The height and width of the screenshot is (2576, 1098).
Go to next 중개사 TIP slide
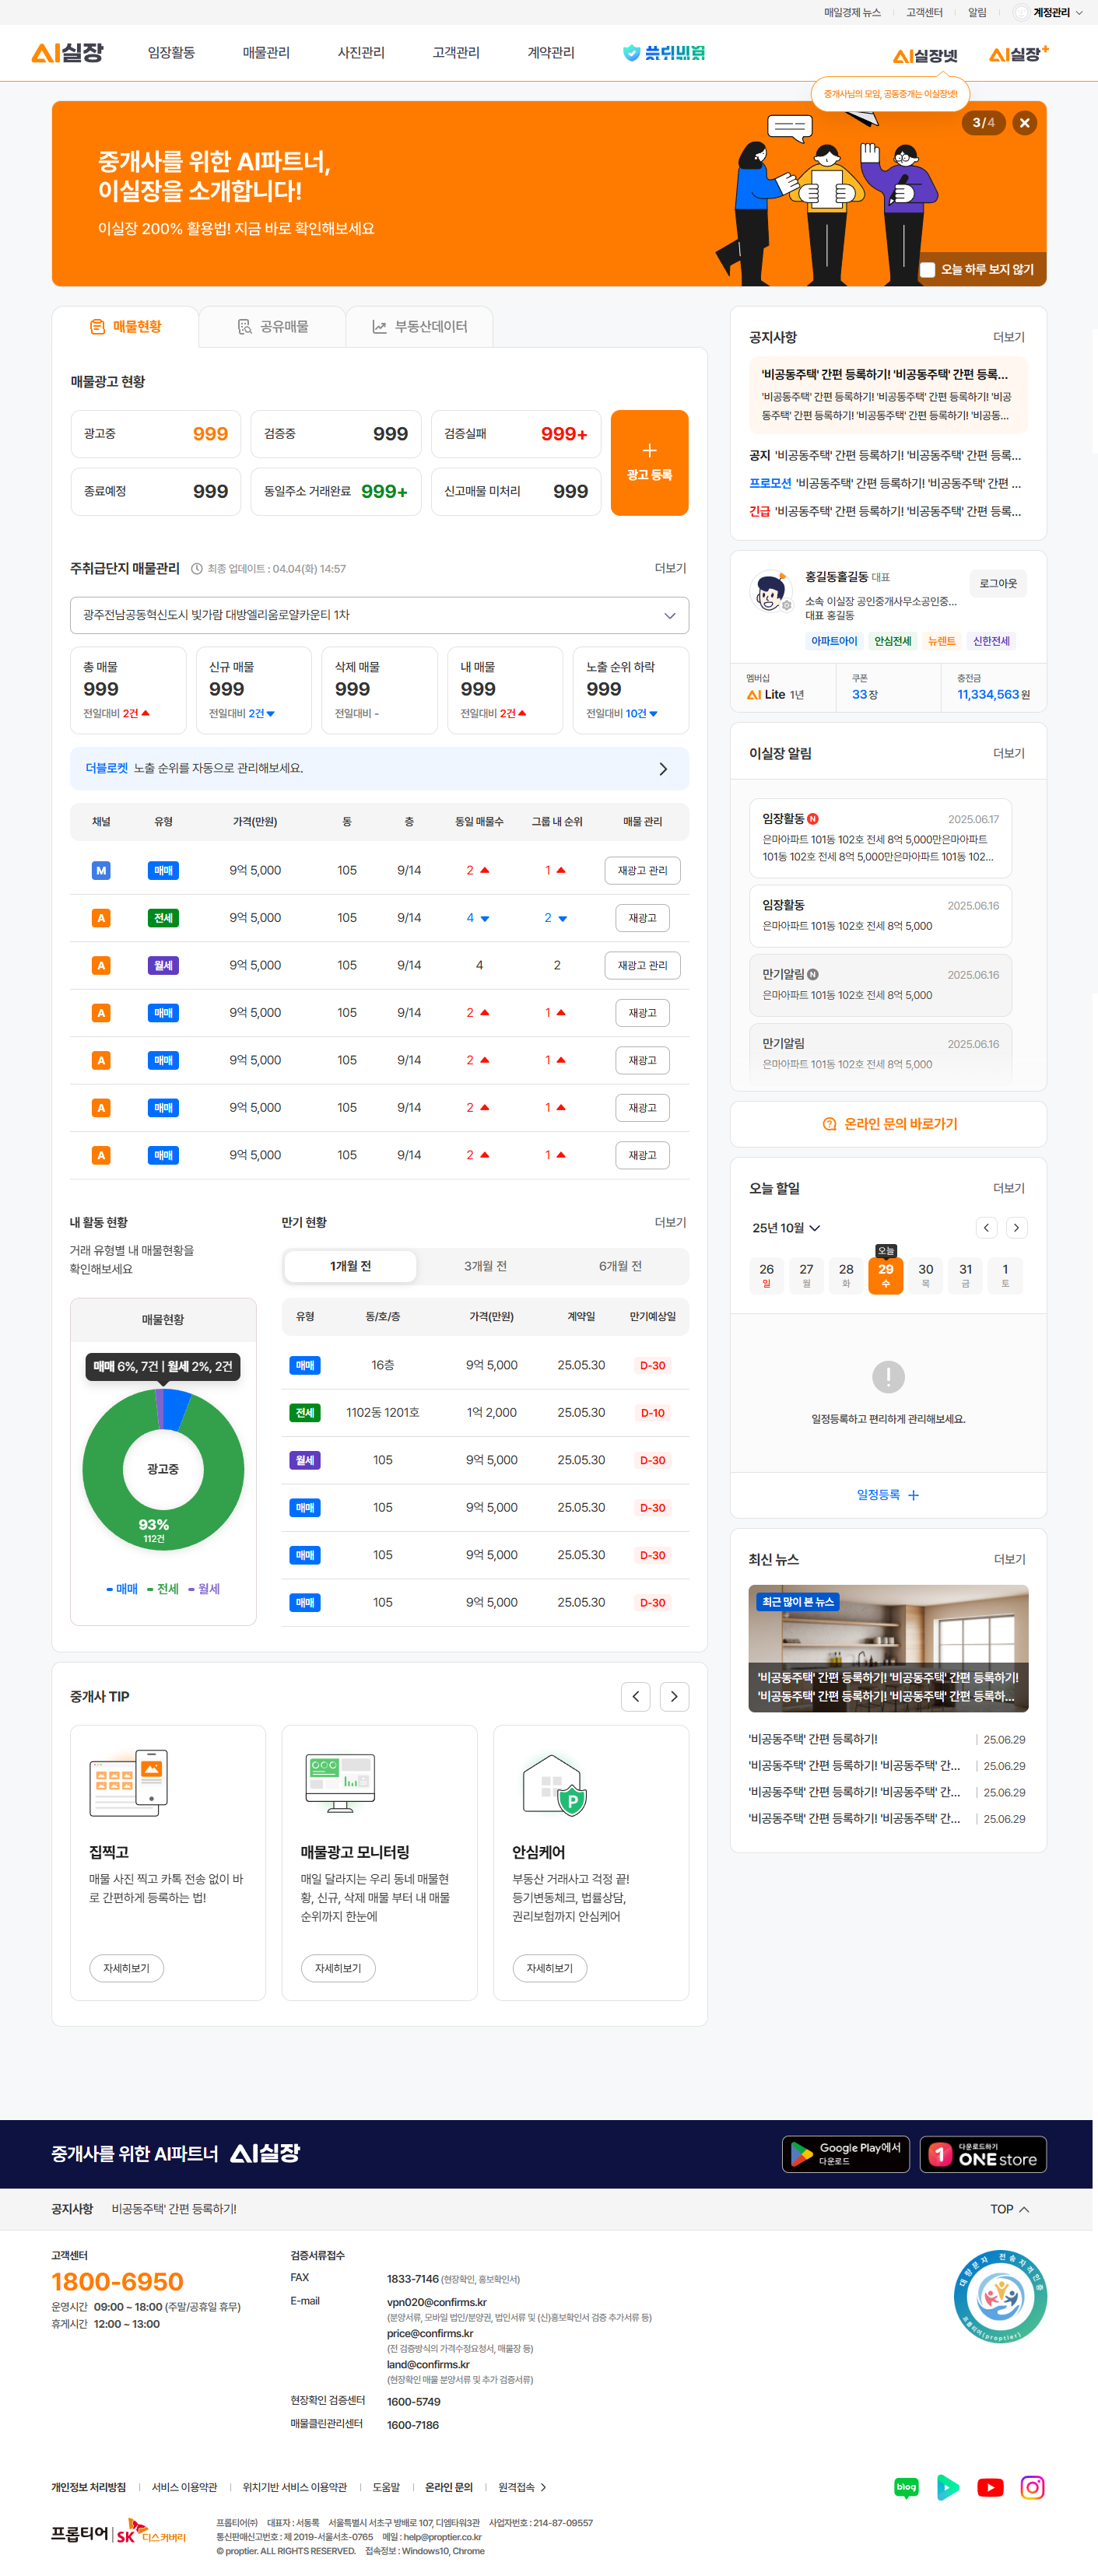(674, 1696)
